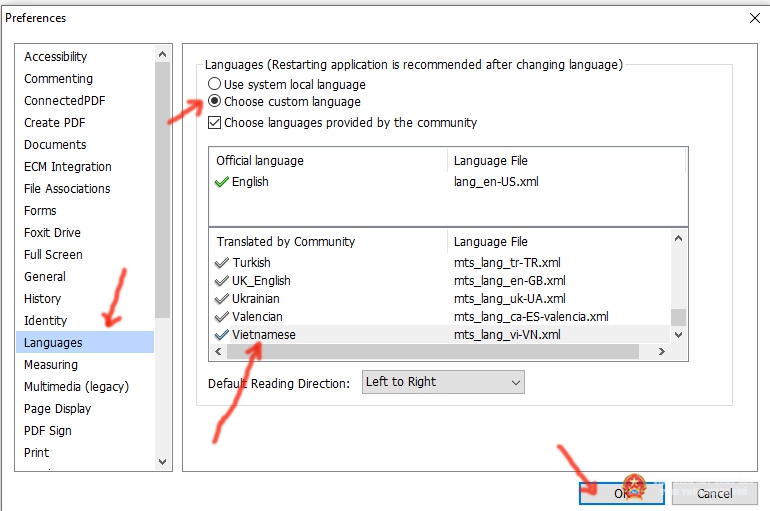Screen dimensions: 770x511
Task: Open the Commenting preferences
Action: point(58,79)
